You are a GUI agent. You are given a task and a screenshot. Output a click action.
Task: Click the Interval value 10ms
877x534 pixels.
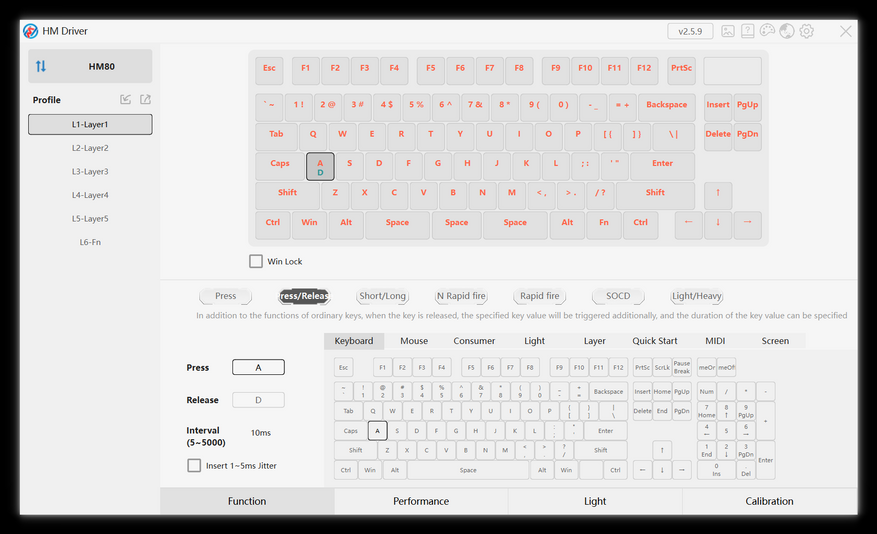(261, 433)
